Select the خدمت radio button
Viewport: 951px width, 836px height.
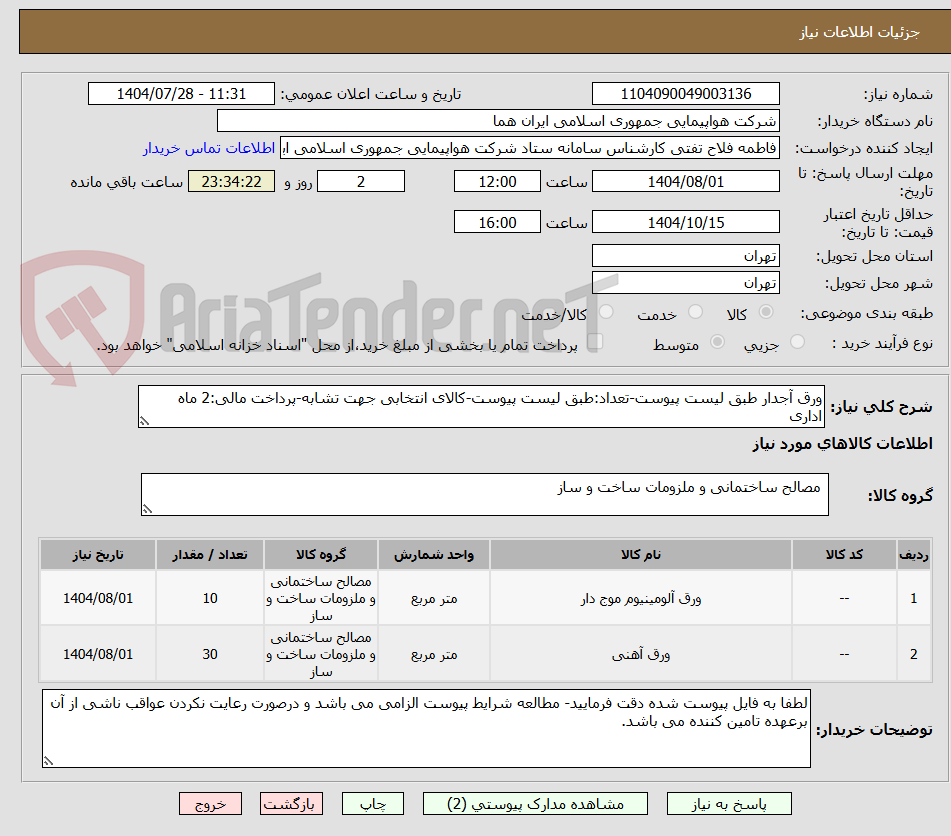[x=695, y=309]
